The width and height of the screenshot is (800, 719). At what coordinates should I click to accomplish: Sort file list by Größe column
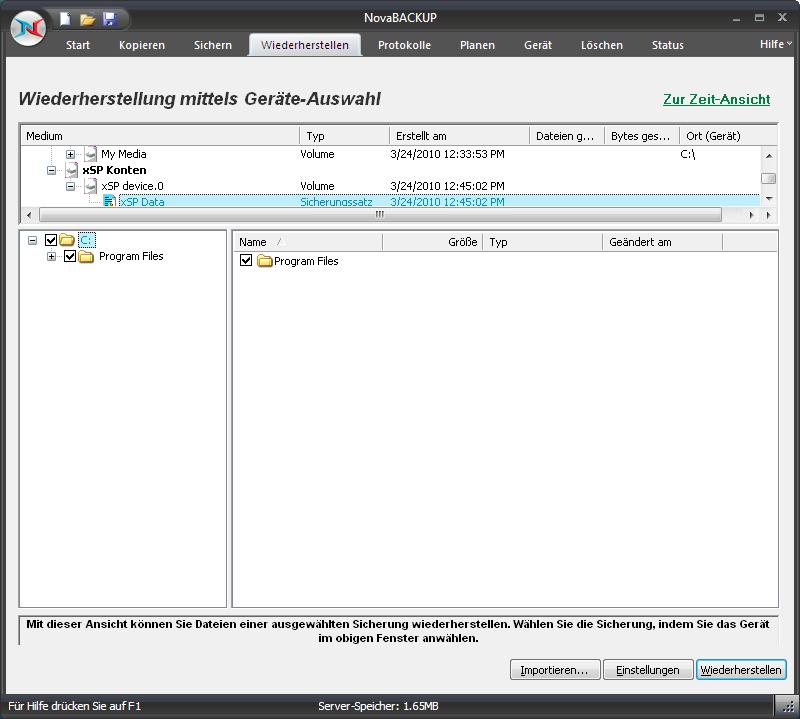point(433,242)
